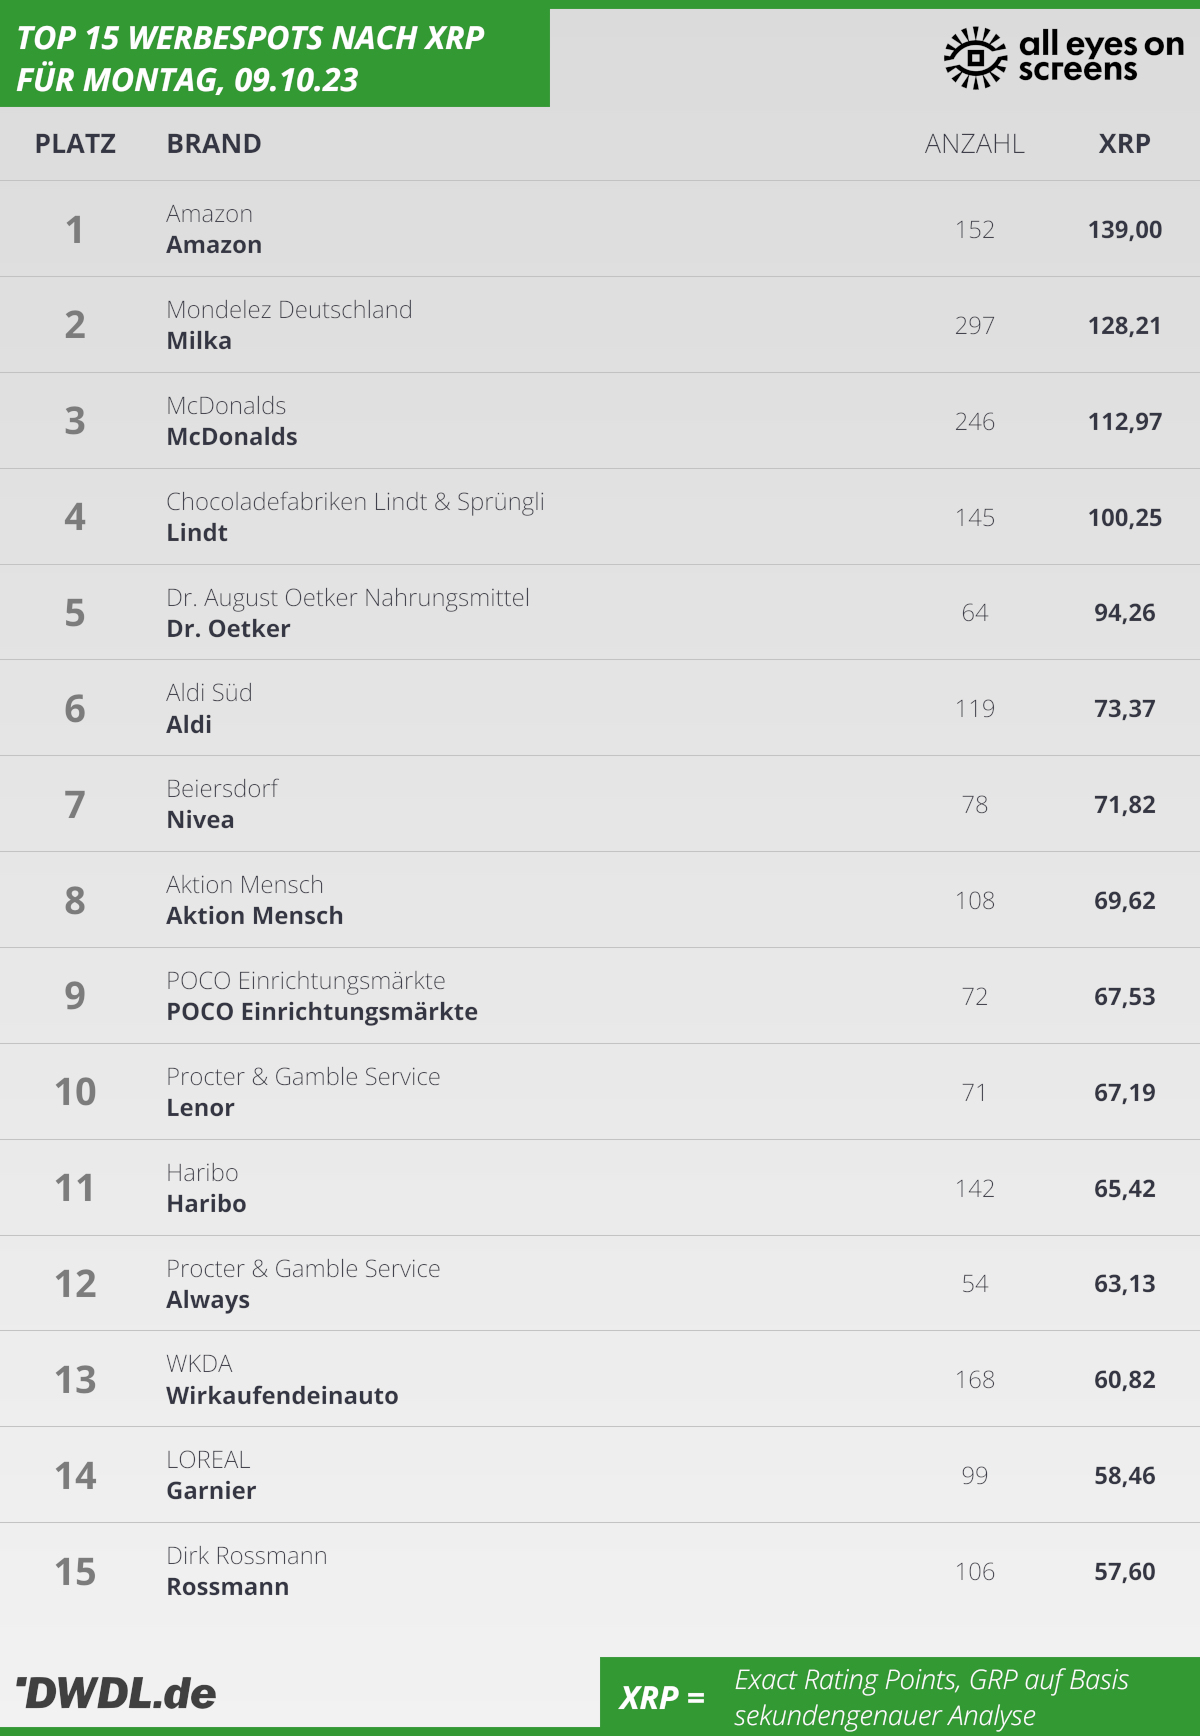Click the all eyes on screens eye logo
This screenshot has height=1736, width=1200.
coord(975,58)
